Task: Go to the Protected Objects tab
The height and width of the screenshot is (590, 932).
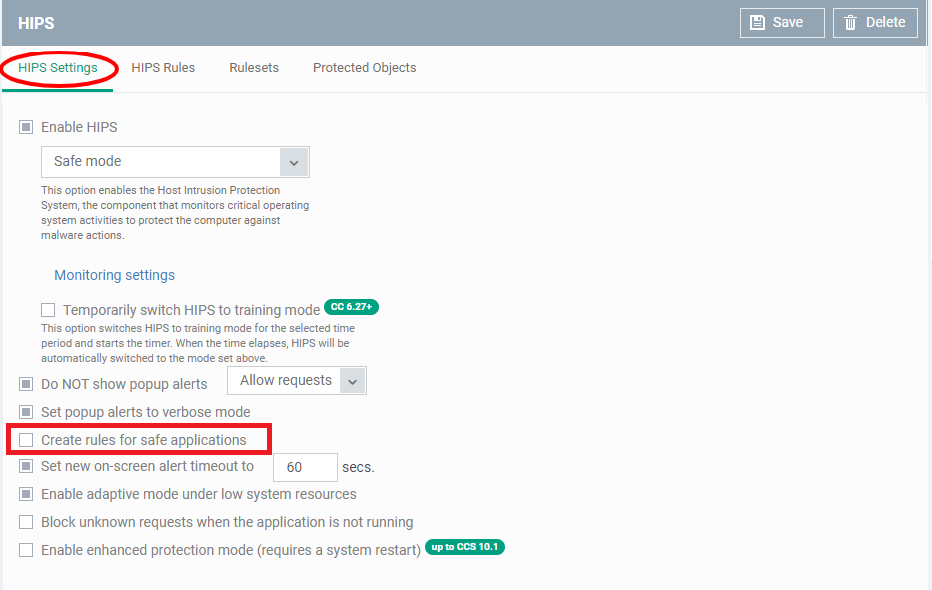Action: point(364,68)
